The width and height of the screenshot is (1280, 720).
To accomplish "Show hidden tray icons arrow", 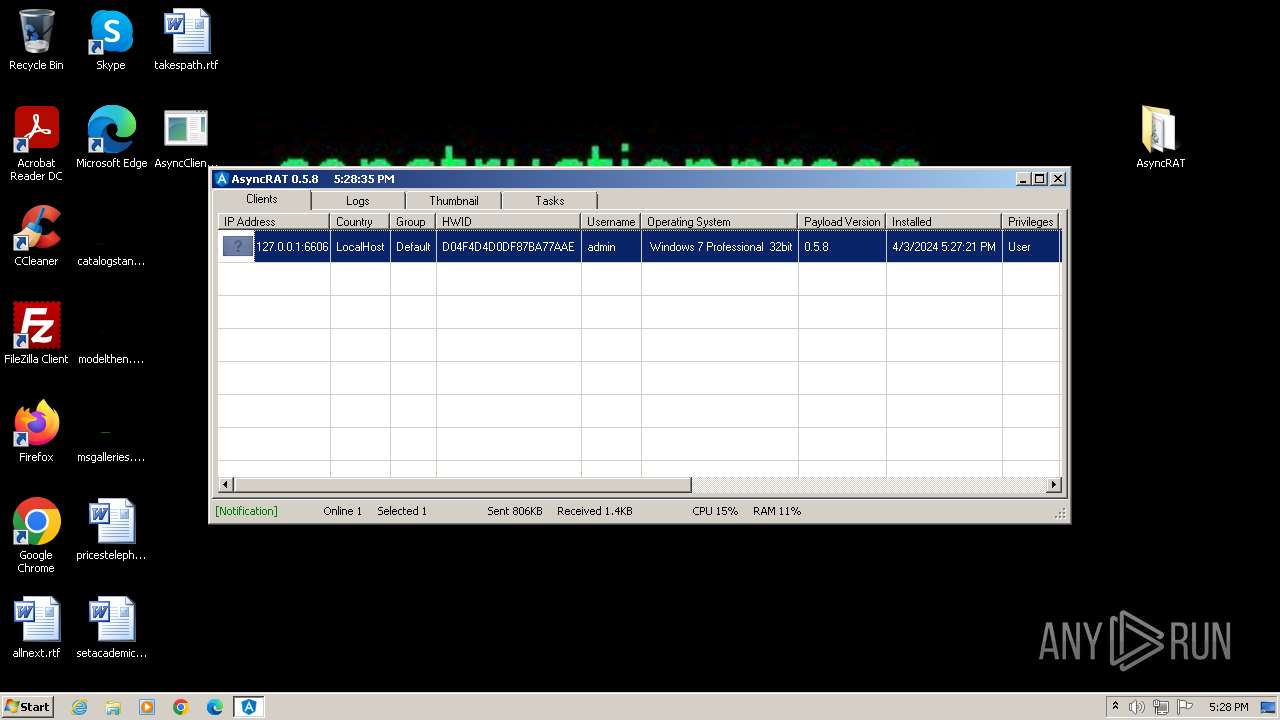I will pyautogui.click(x=1115, y=707).
